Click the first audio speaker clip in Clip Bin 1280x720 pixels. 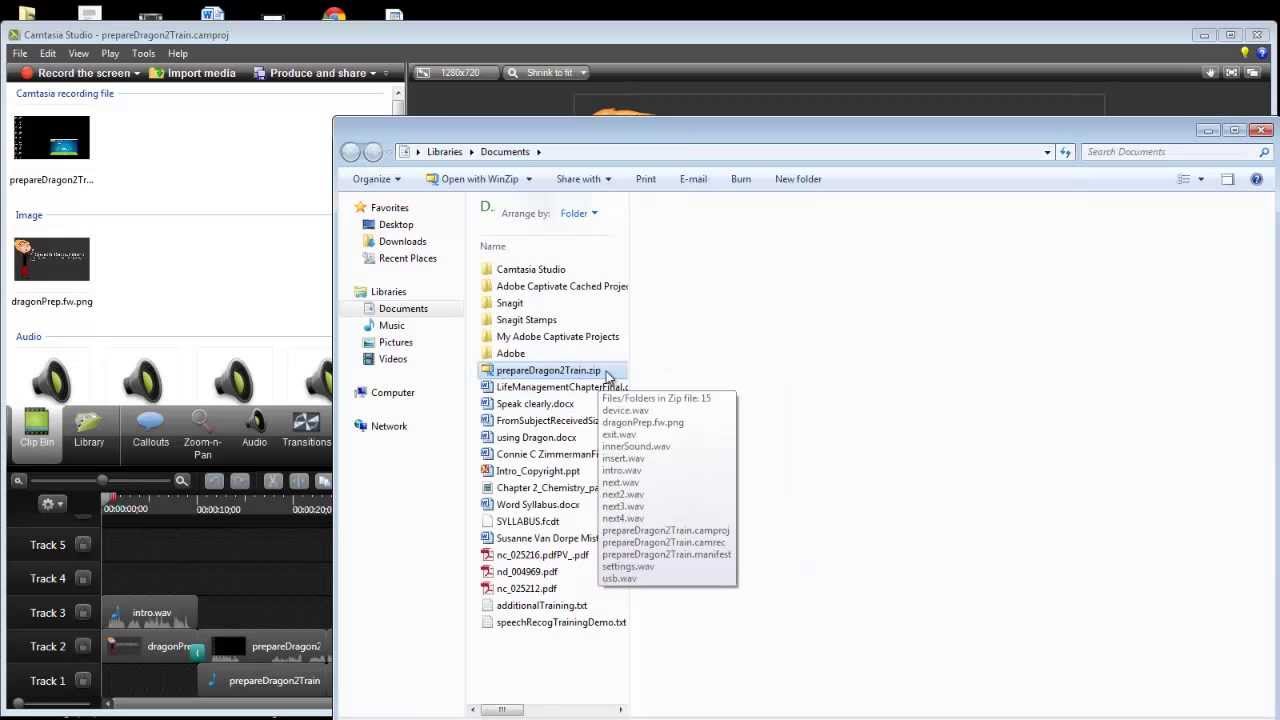click(52, 380)
